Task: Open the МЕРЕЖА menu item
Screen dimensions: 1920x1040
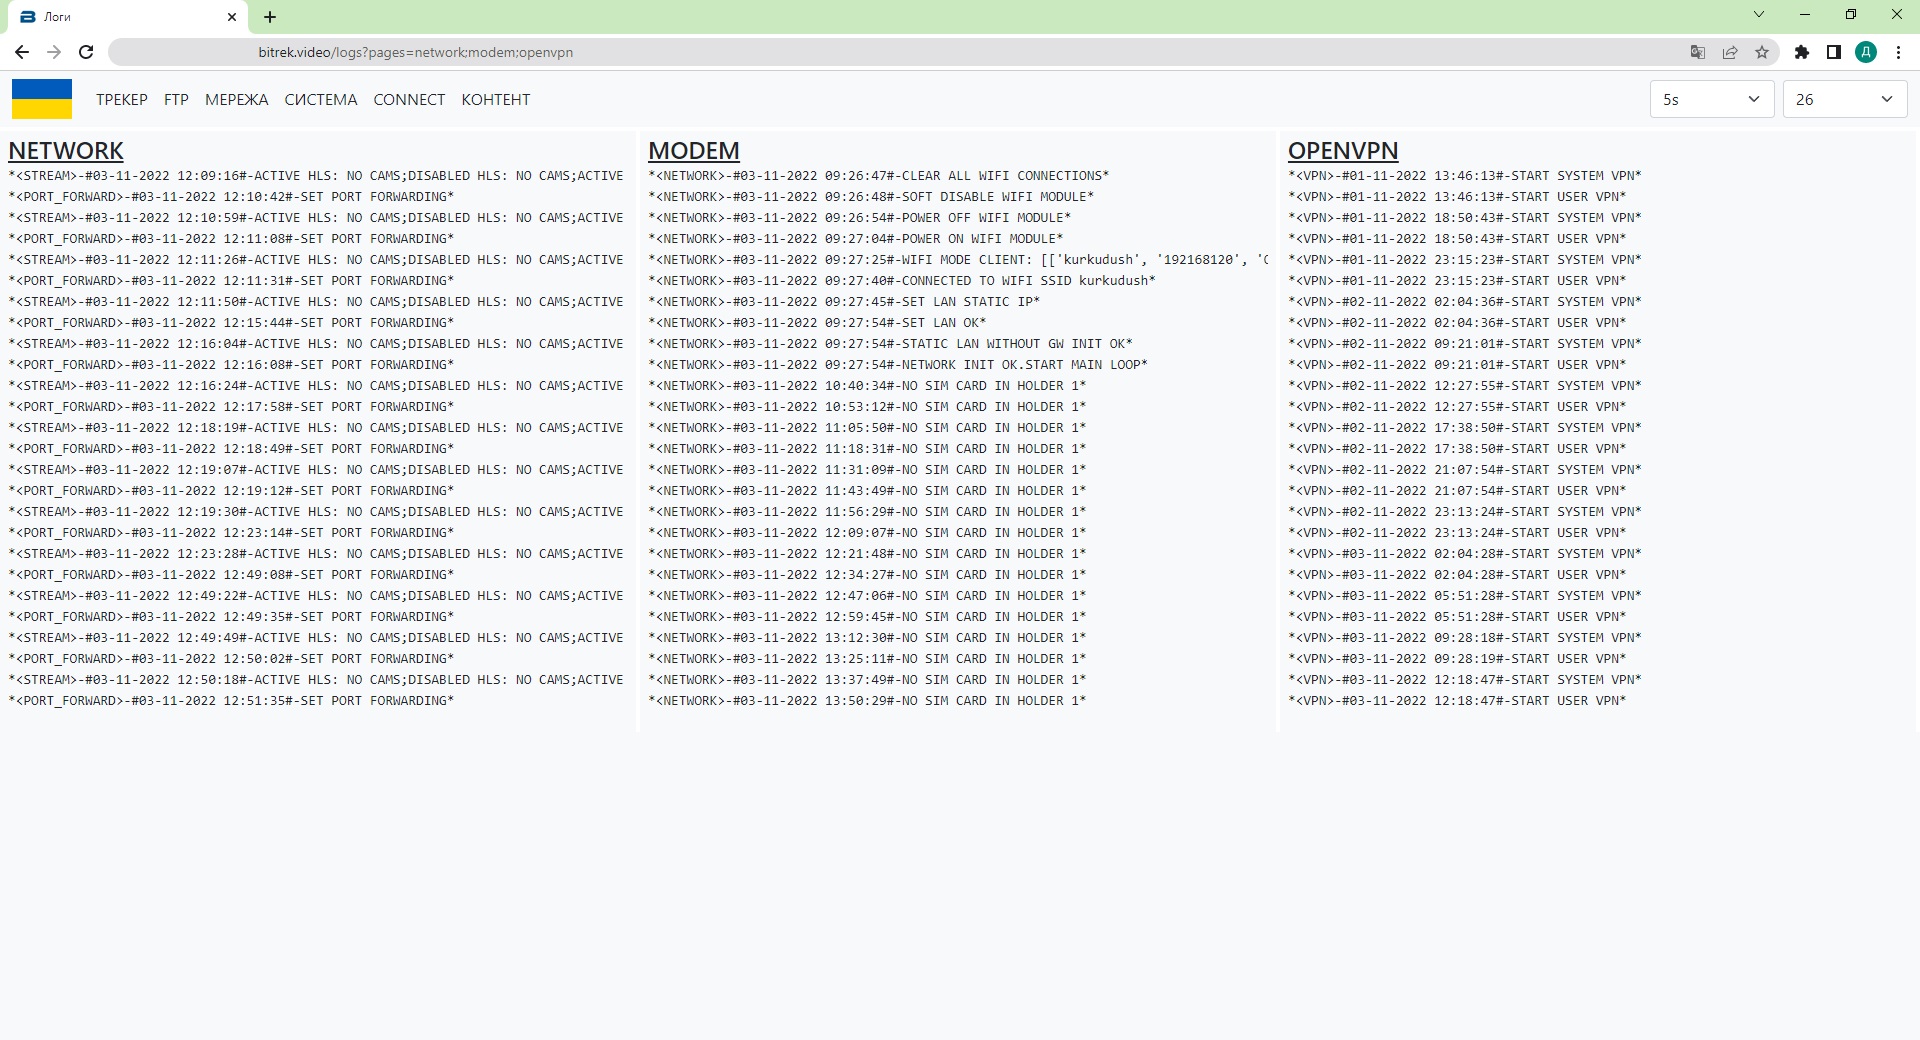Action: point(236,99)
